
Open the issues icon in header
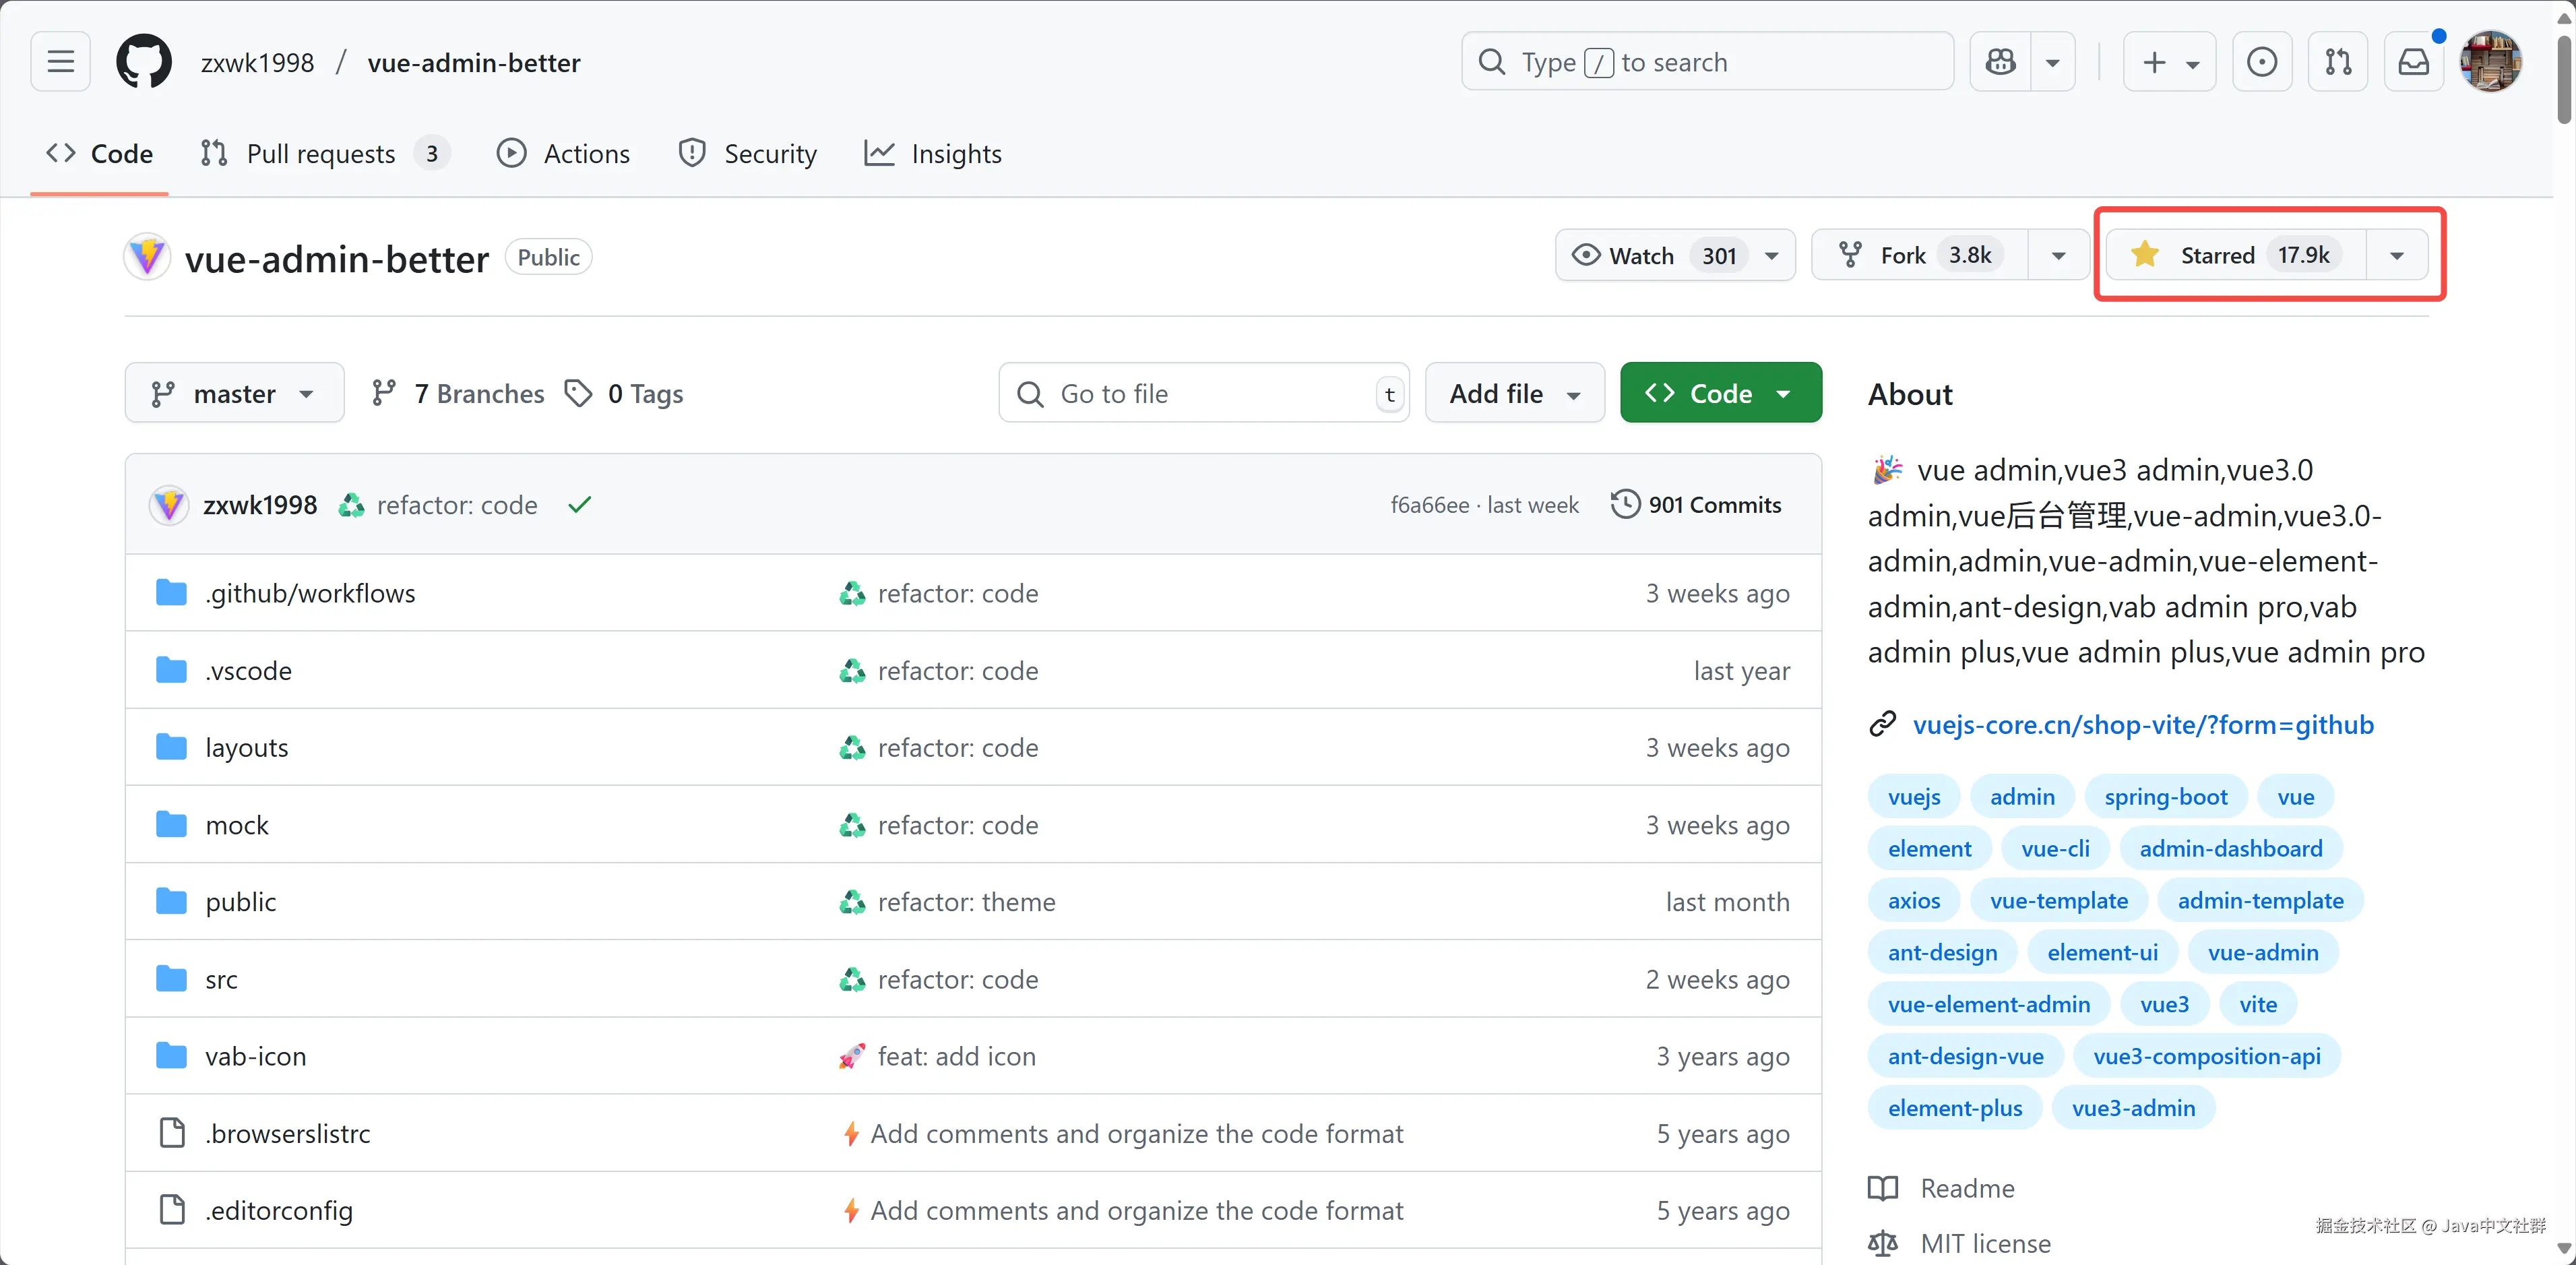2262,62
